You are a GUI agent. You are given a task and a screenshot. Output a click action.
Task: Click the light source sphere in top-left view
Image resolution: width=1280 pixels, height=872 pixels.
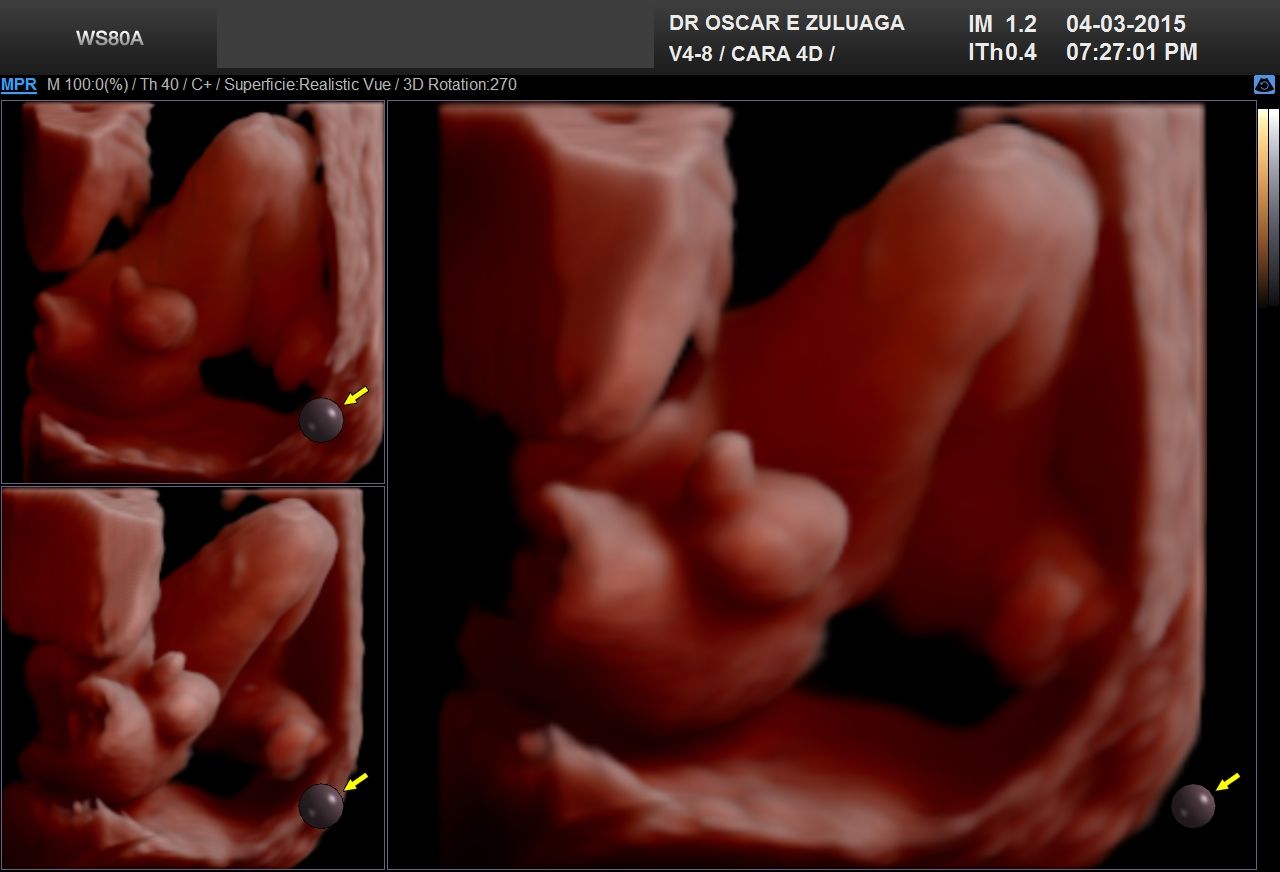click(x=321, y=420)
